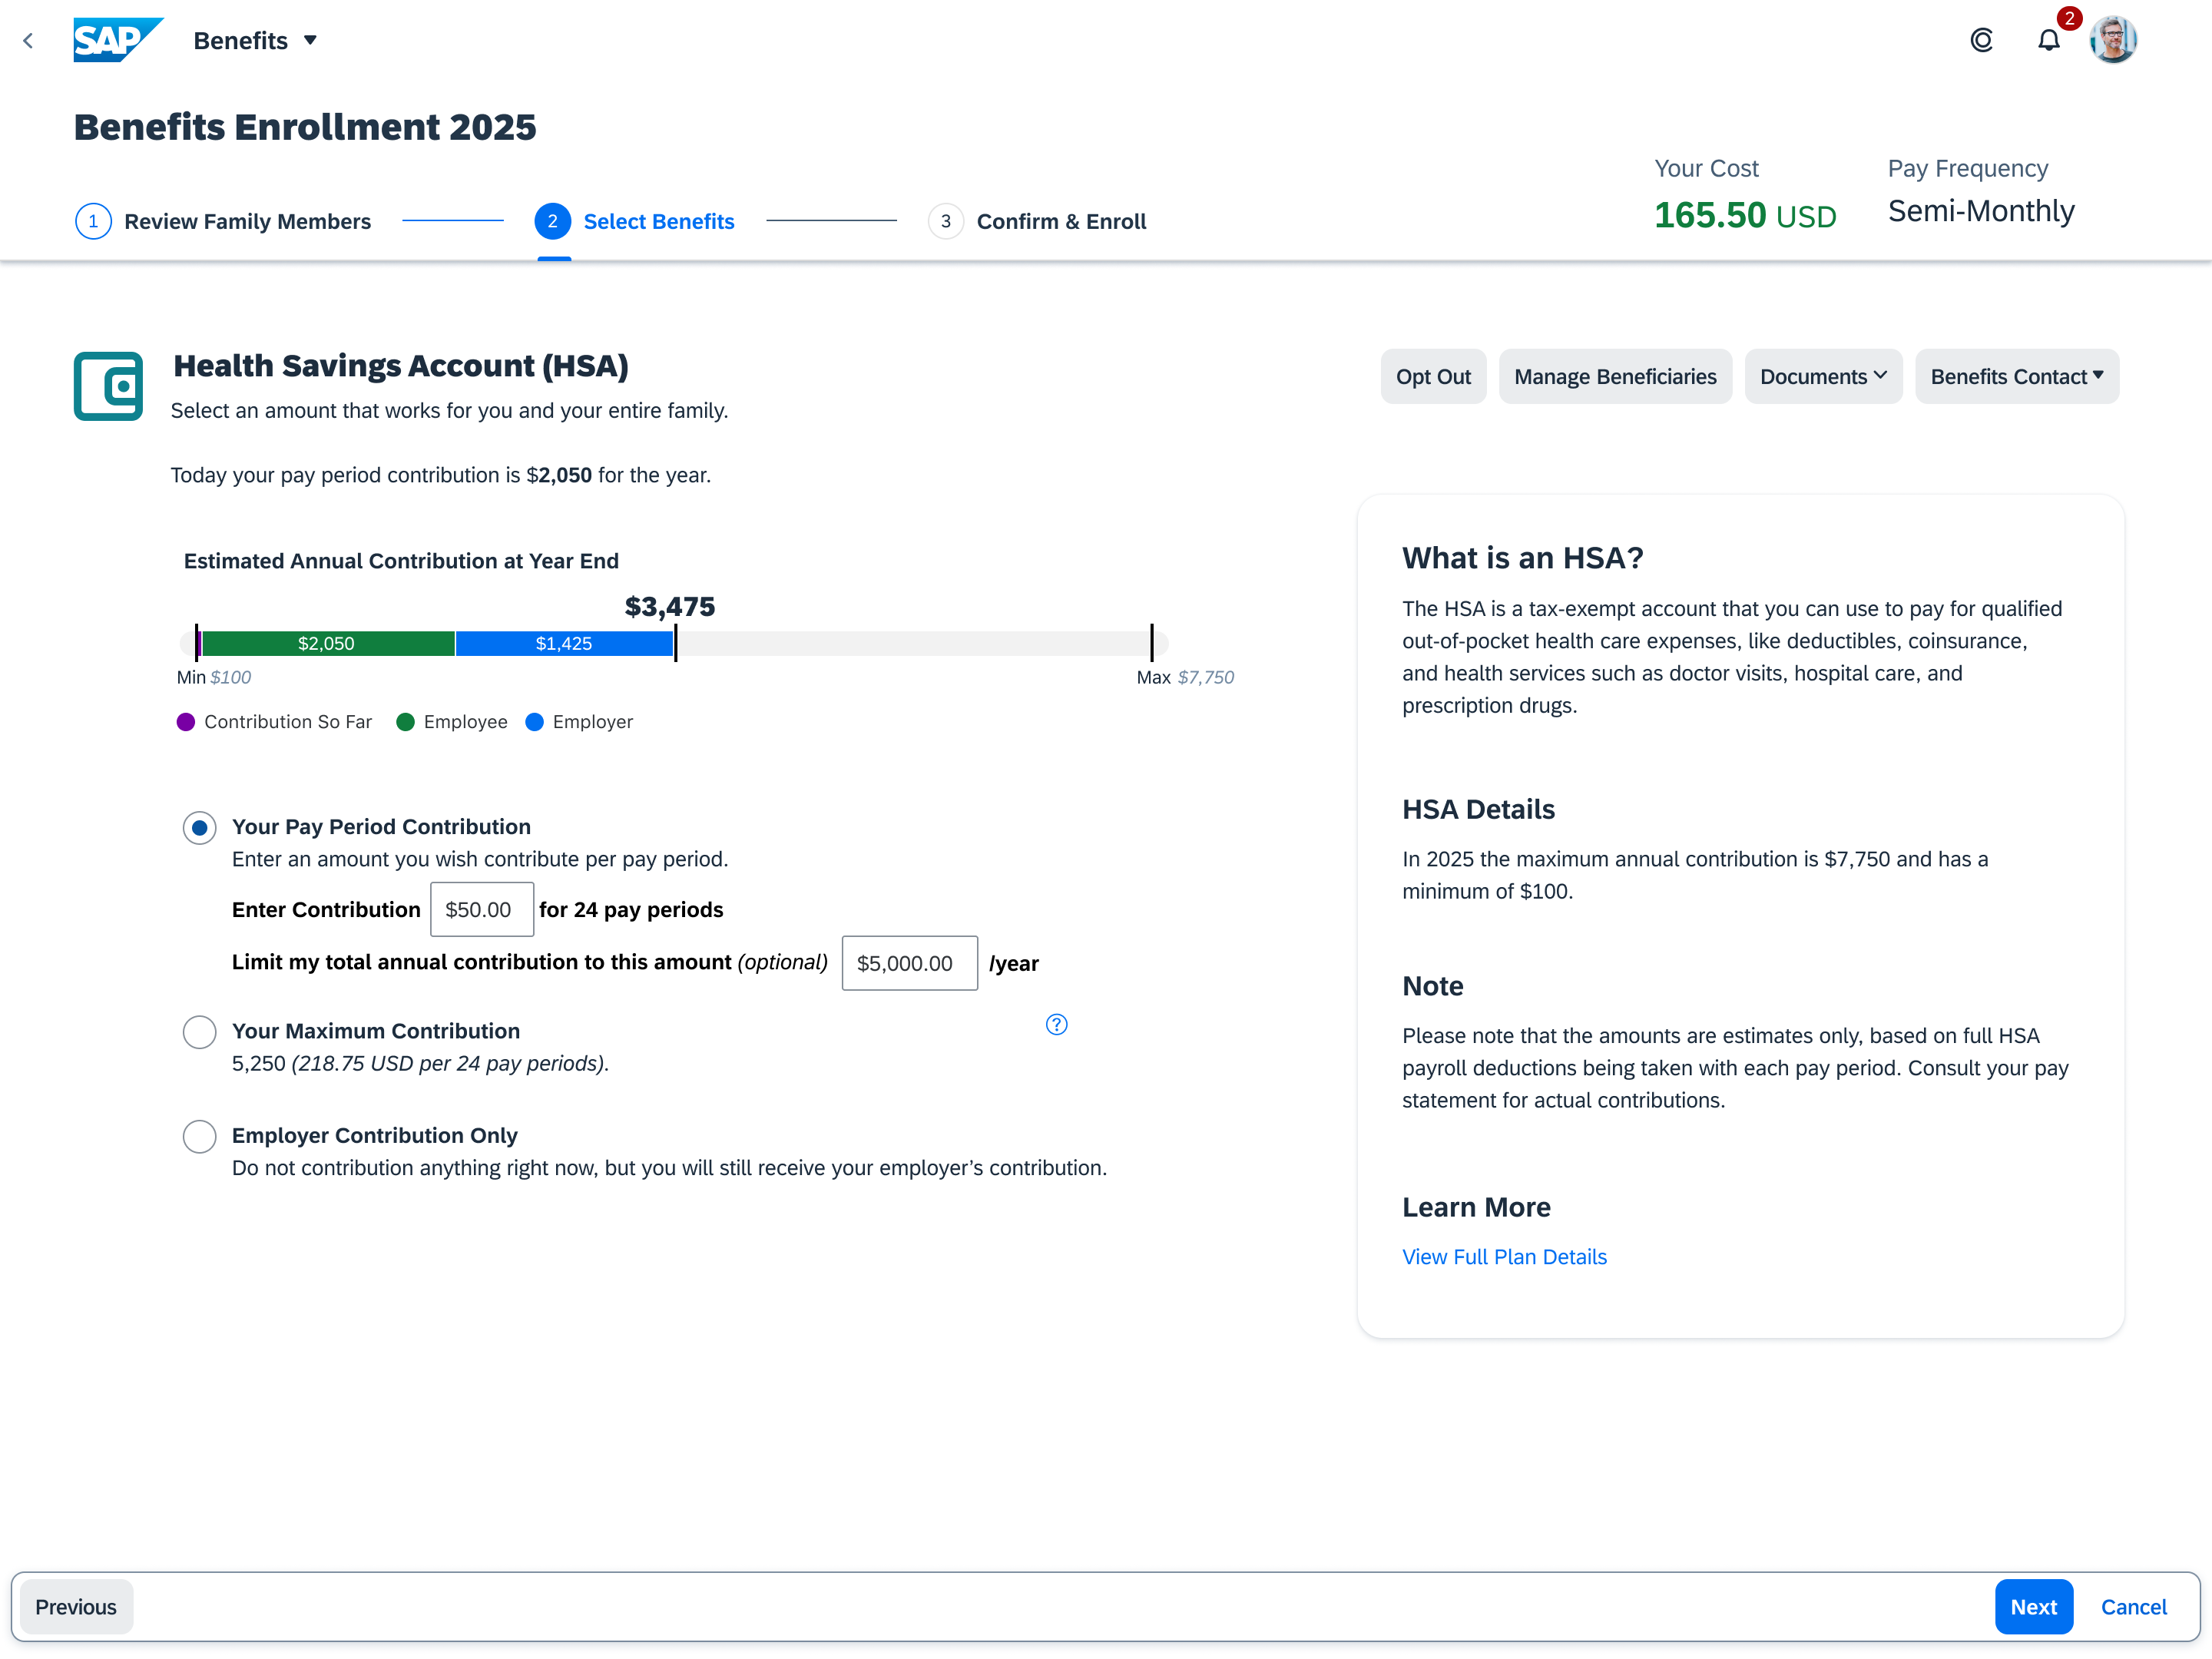
Task: Click the step 3 circle icon
Action: pos(945,221)
